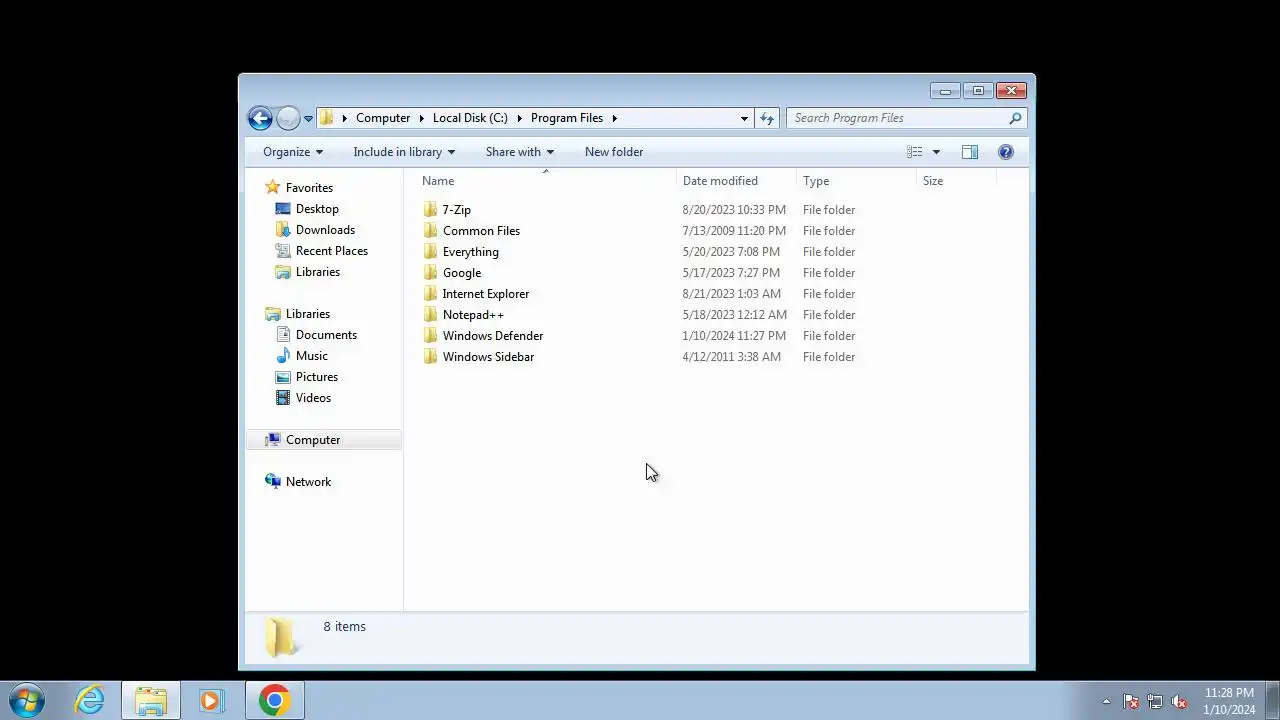Click the network tray icon

click(x=1155, y=702)
